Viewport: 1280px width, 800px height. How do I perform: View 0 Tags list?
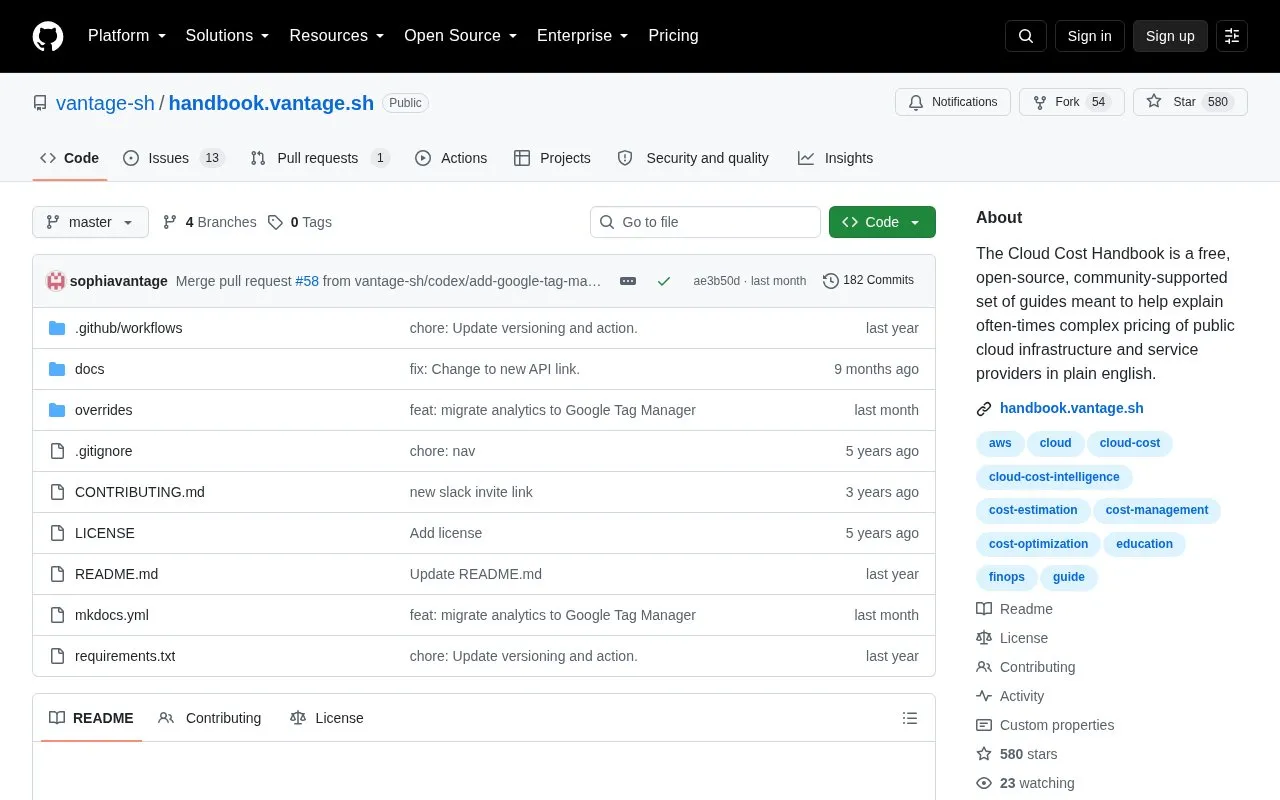point(300,222)
